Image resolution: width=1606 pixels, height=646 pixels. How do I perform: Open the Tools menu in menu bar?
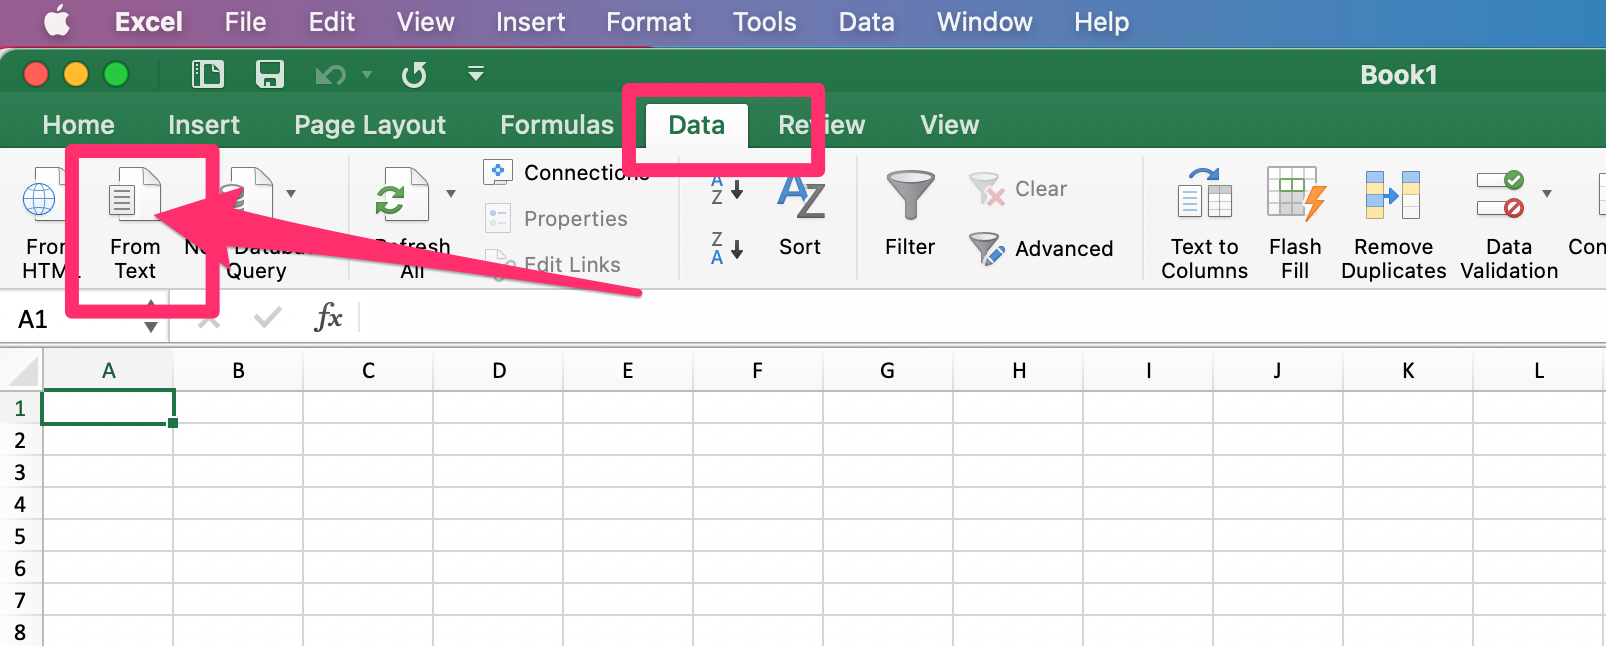click(x=764, y=22)
